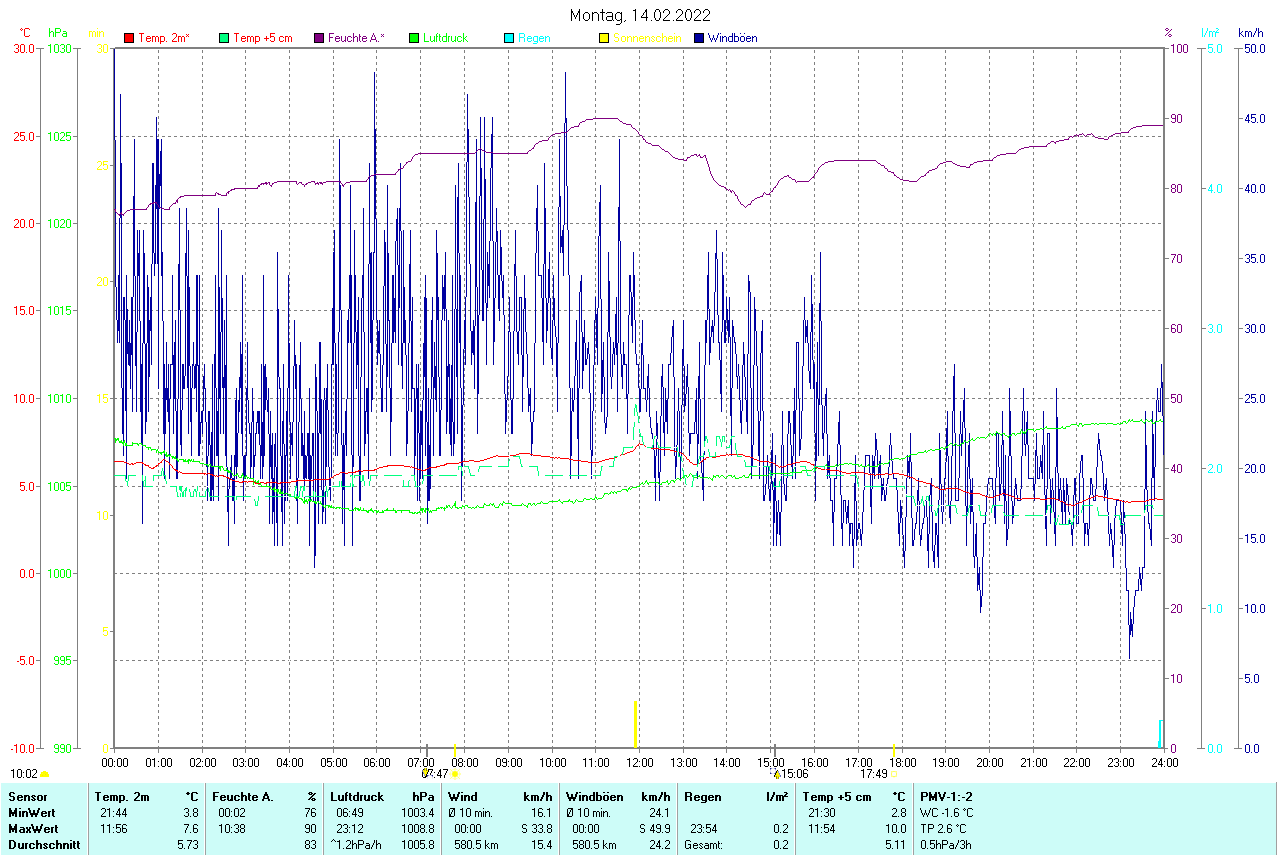Click the bright green Luftdruck legend swatch

(x=414, y=38)
